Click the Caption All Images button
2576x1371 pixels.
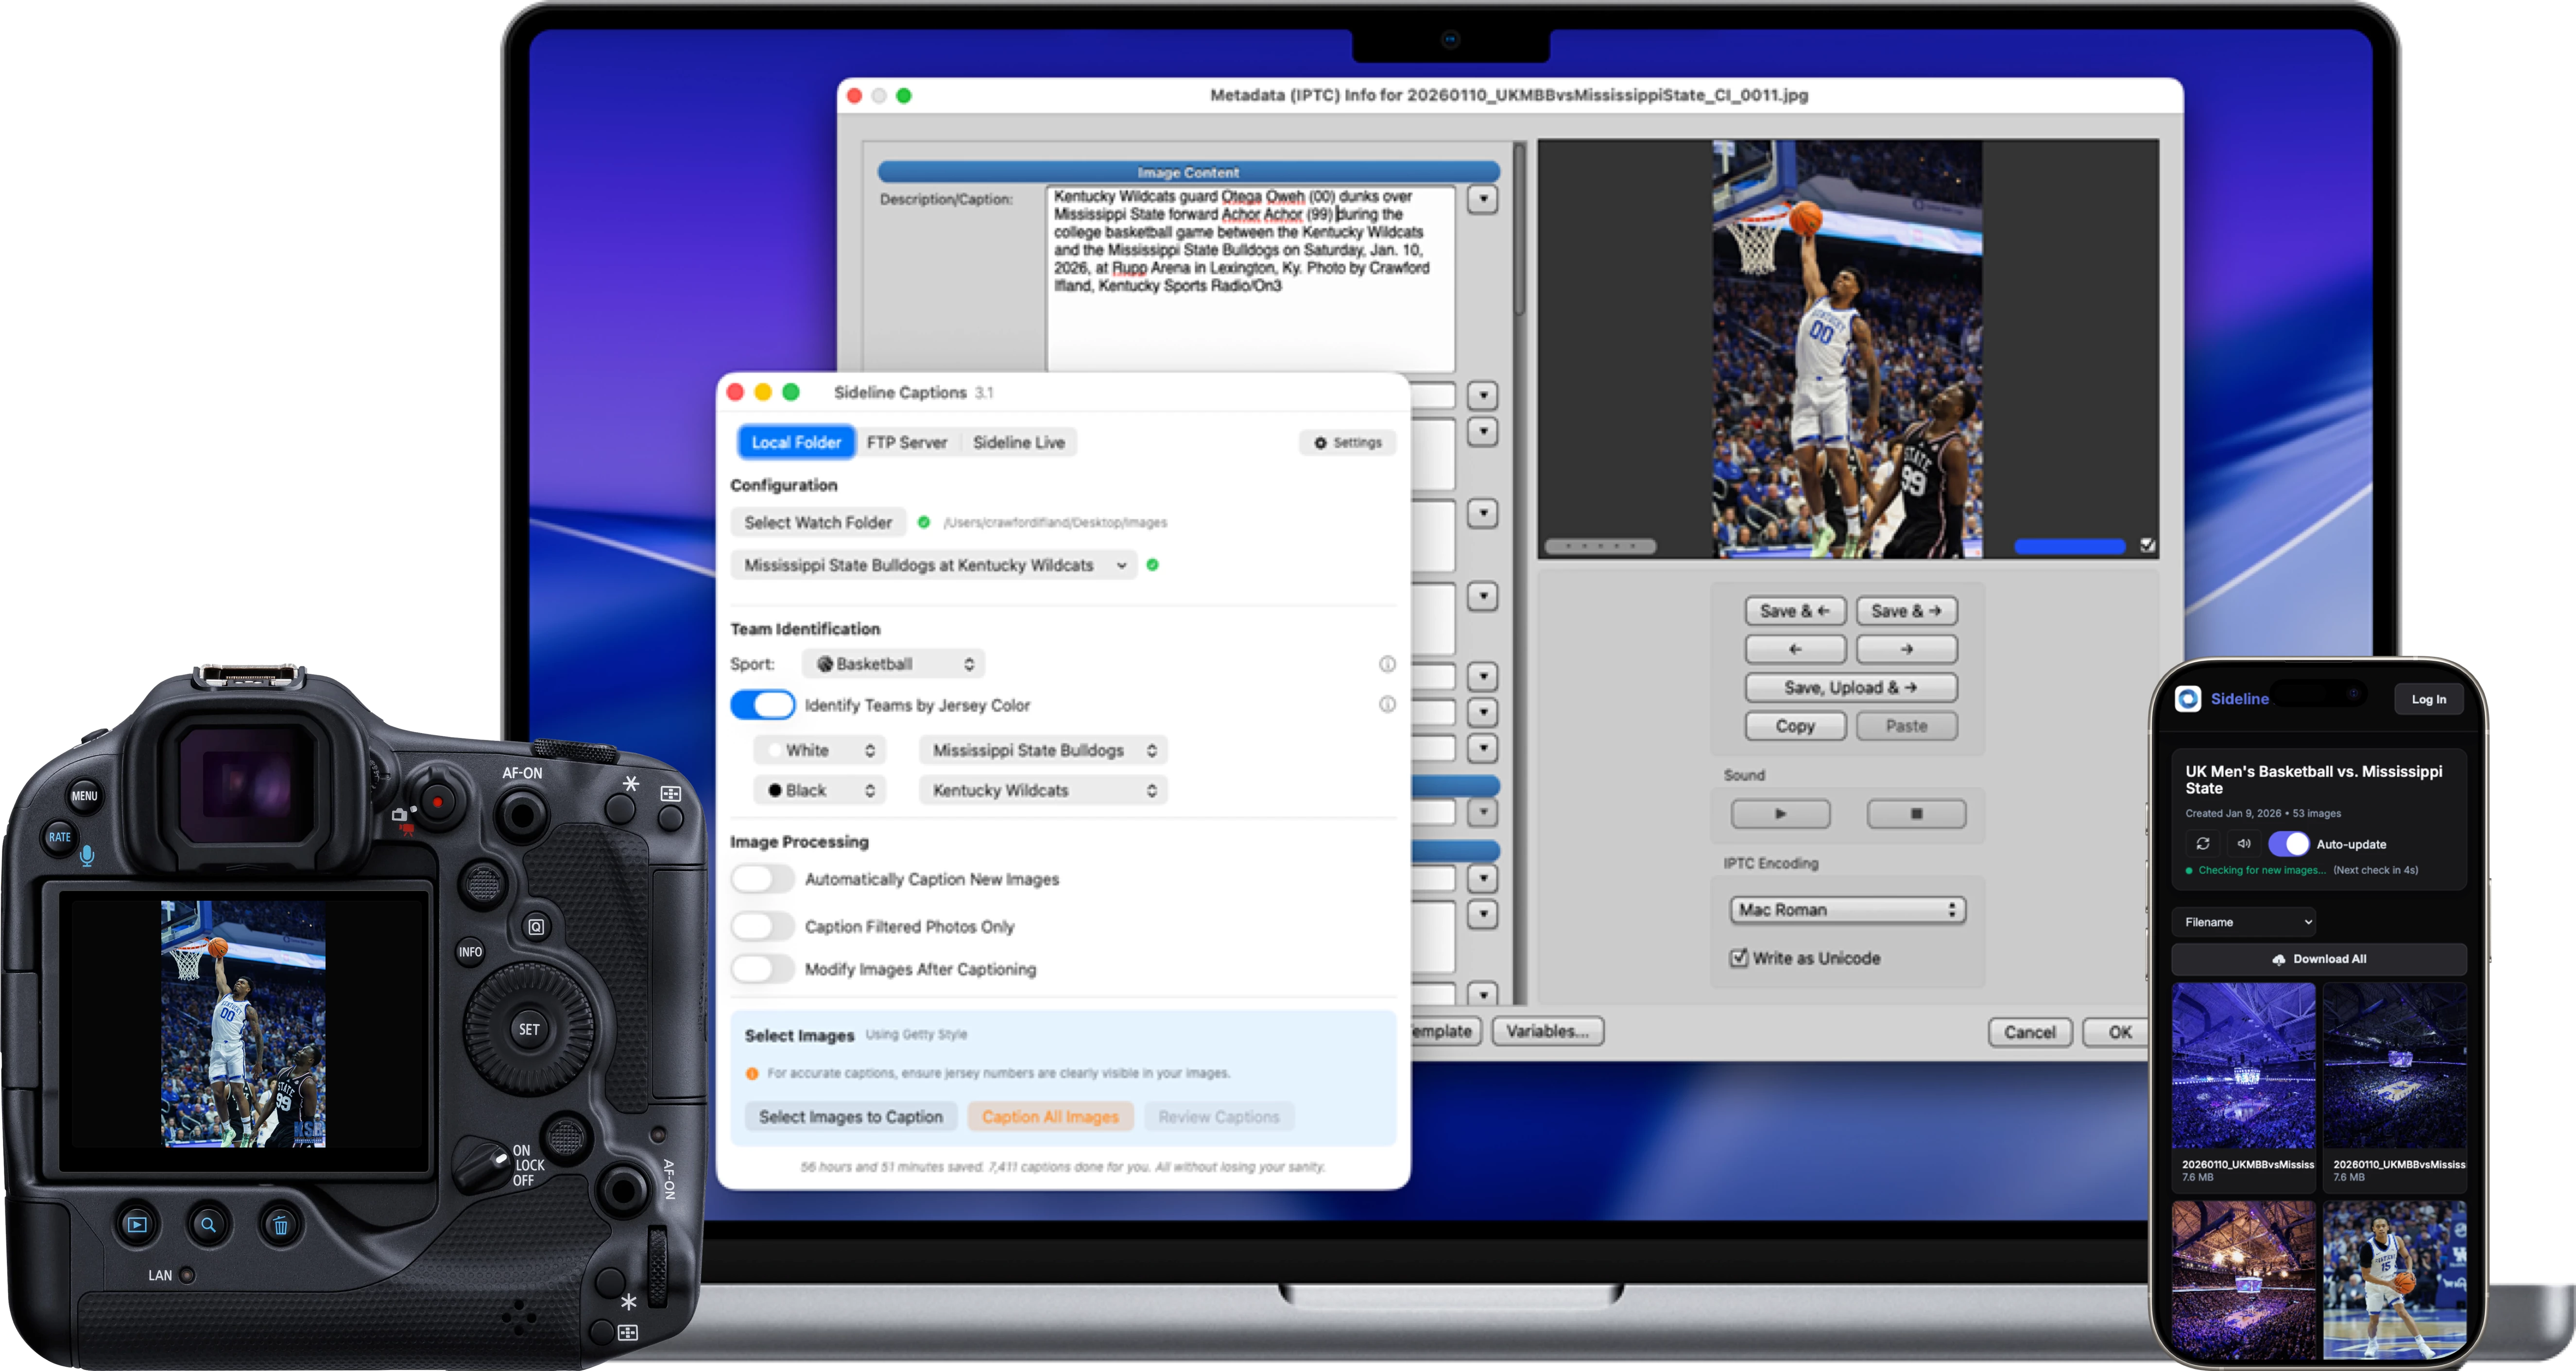click(1050, 1116)
